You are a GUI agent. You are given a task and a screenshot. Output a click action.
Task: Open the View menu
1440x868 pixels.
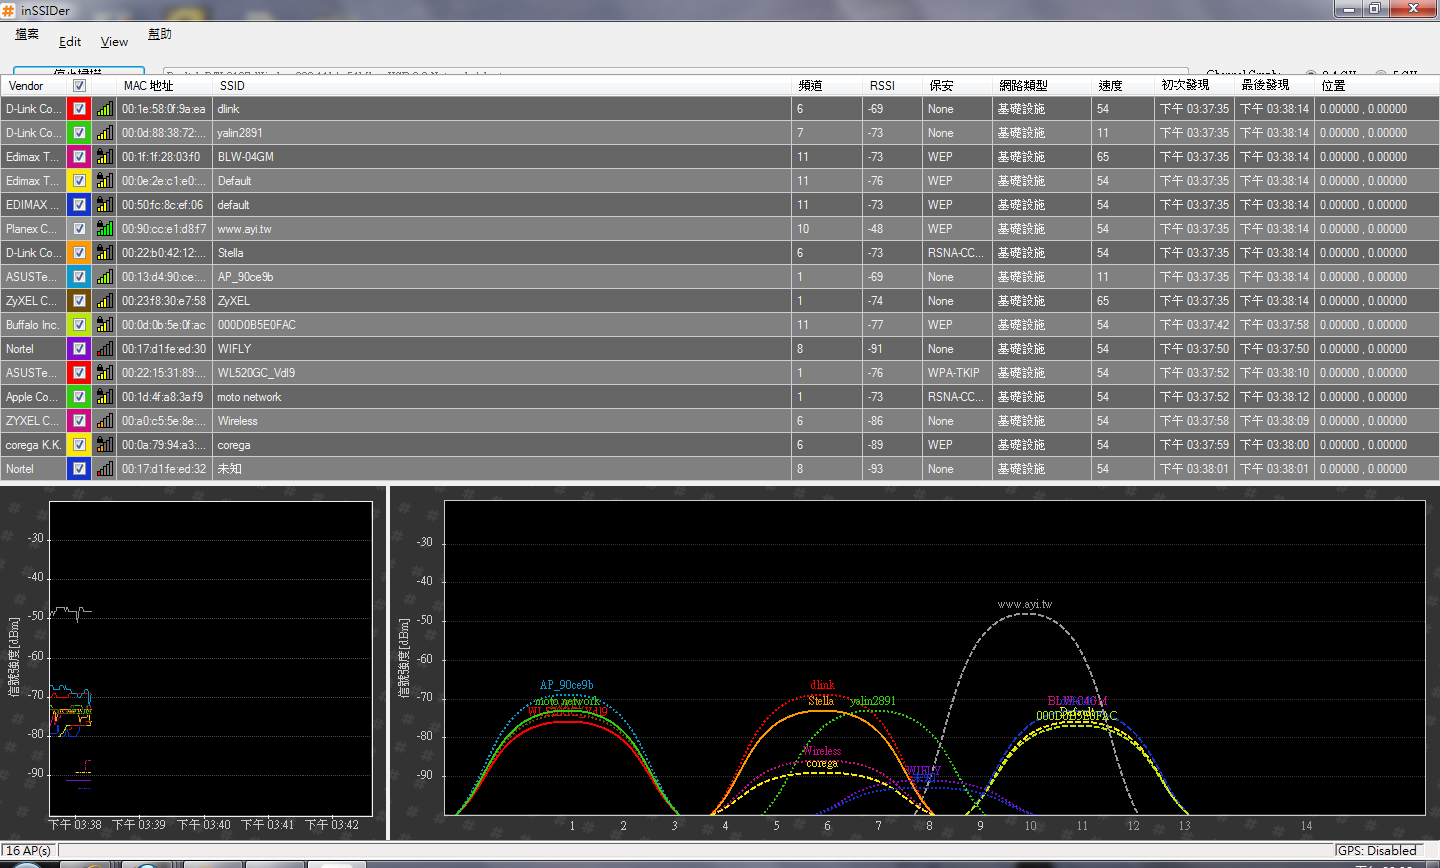[x=114, y=41]
